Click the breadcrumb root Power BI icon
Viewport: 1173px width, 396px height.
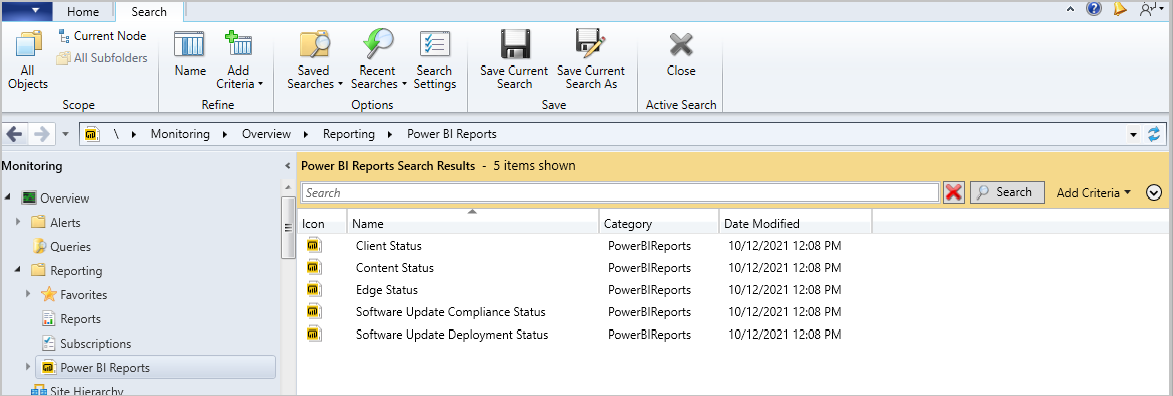(x=93, y=134)
